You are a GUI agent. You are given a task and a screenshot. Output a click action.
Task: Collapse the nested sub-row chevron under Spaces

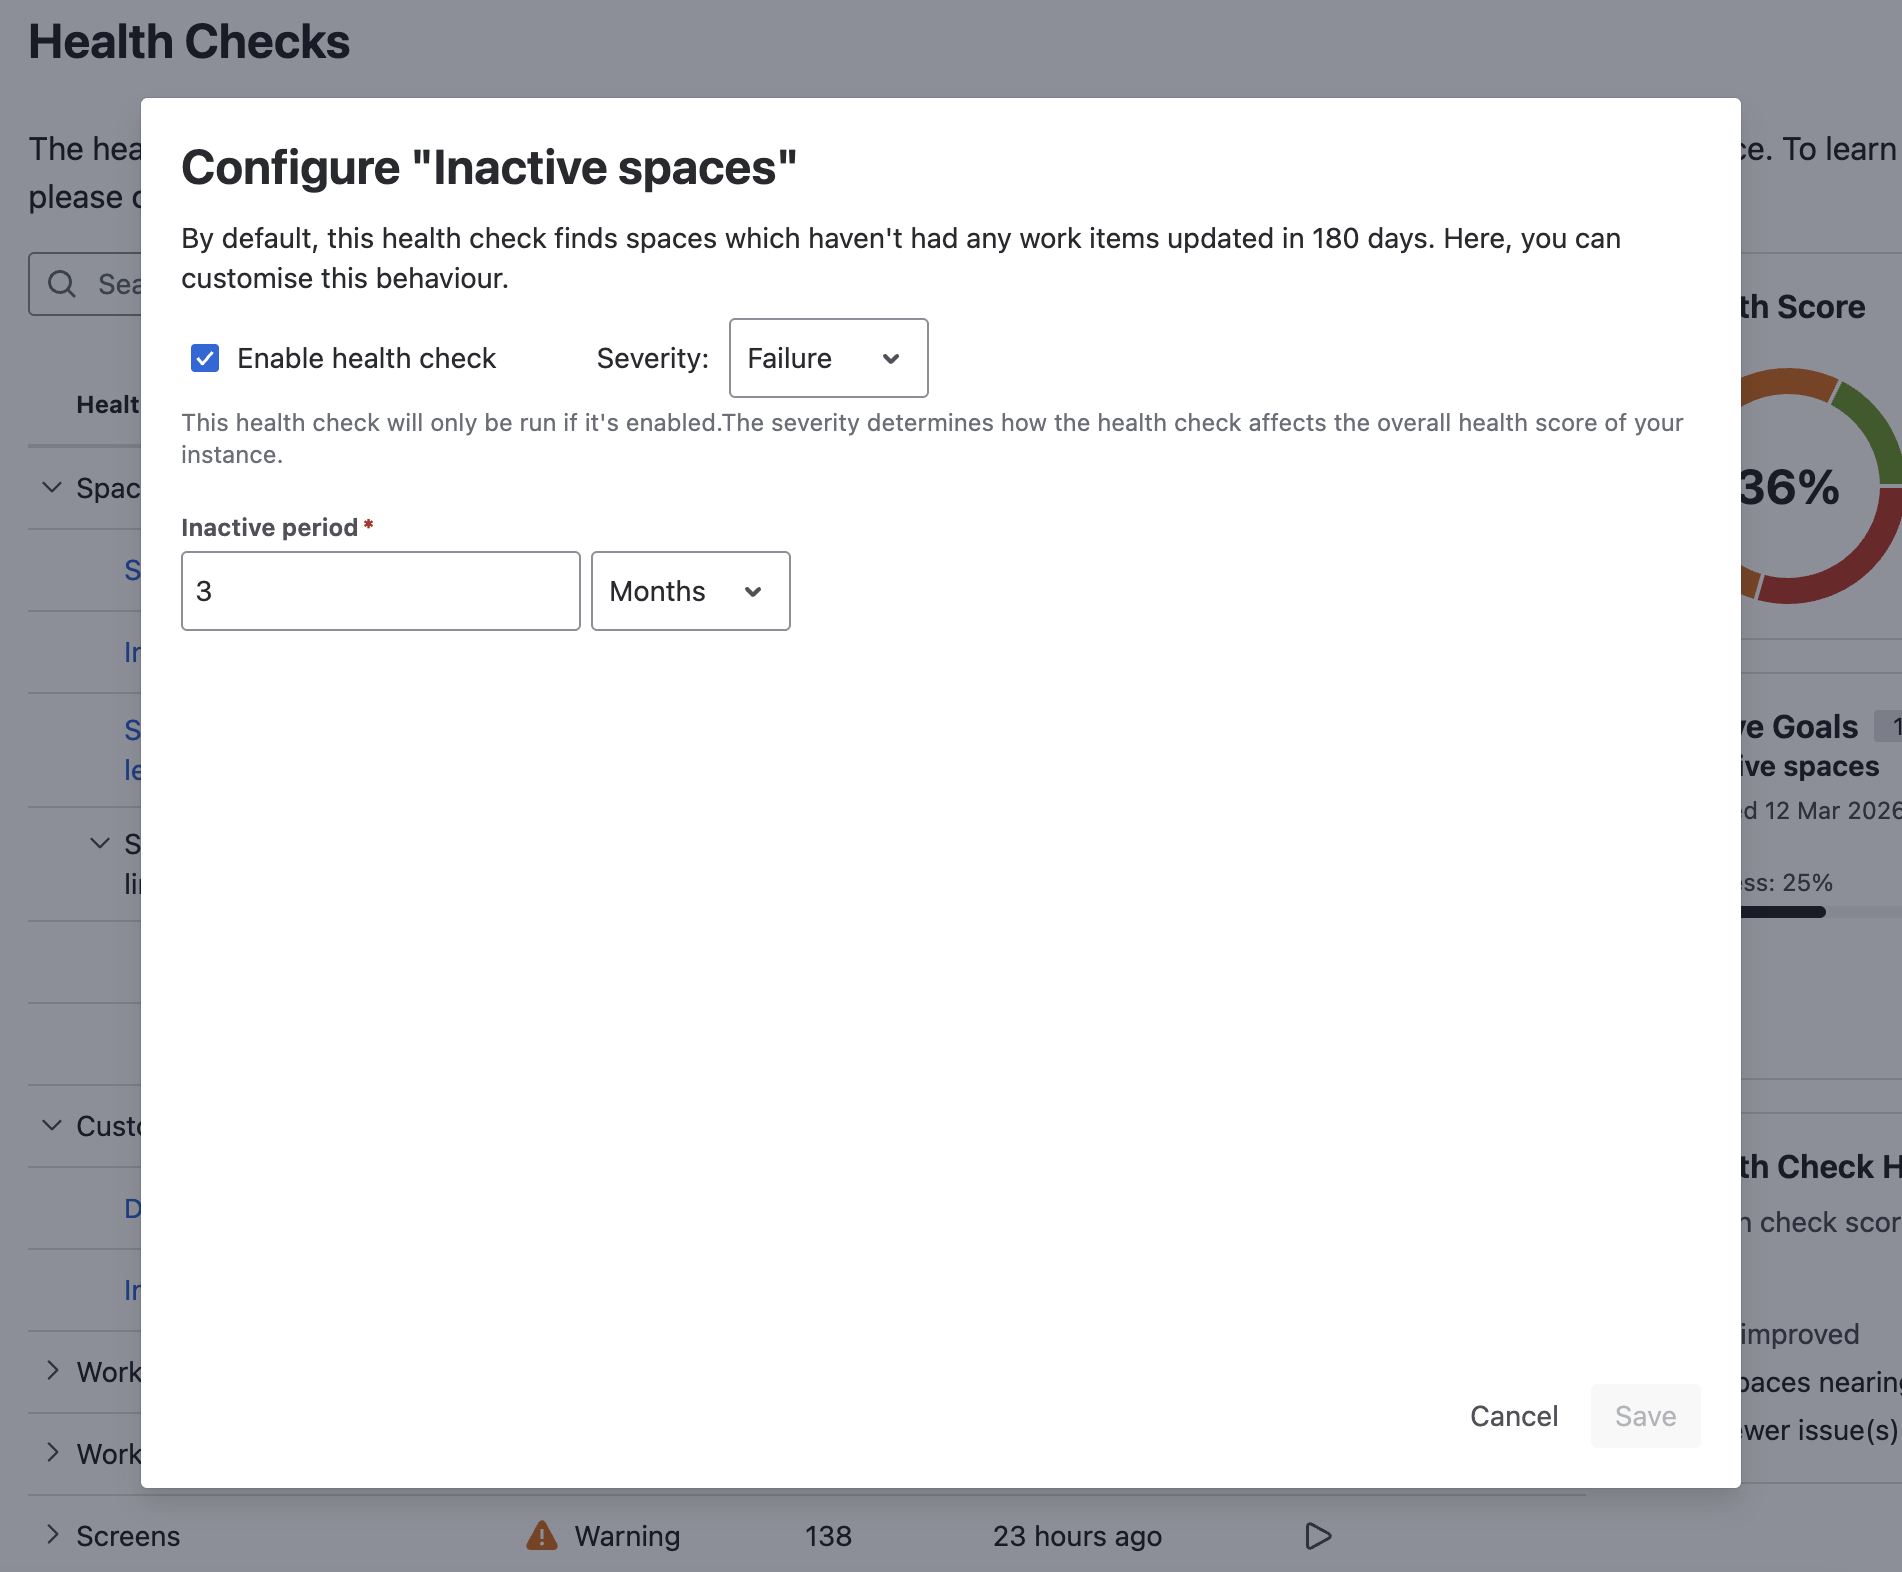pos(100,843)
